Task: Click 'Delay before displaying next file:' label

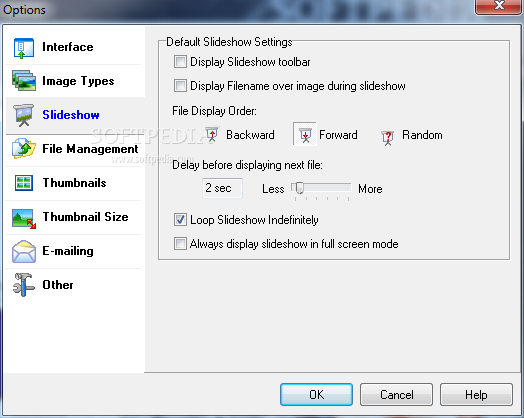Action: pos(247,165)
